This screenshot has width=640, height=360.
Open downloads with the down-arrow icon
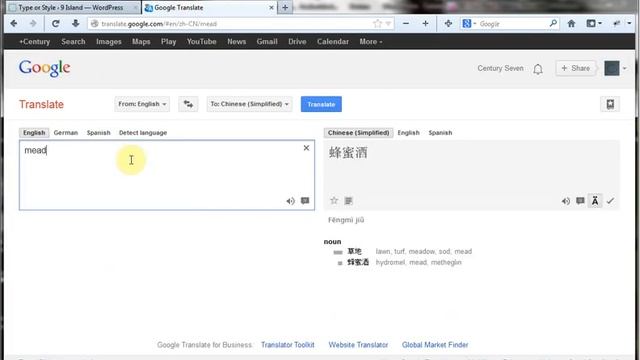[76, 24]
